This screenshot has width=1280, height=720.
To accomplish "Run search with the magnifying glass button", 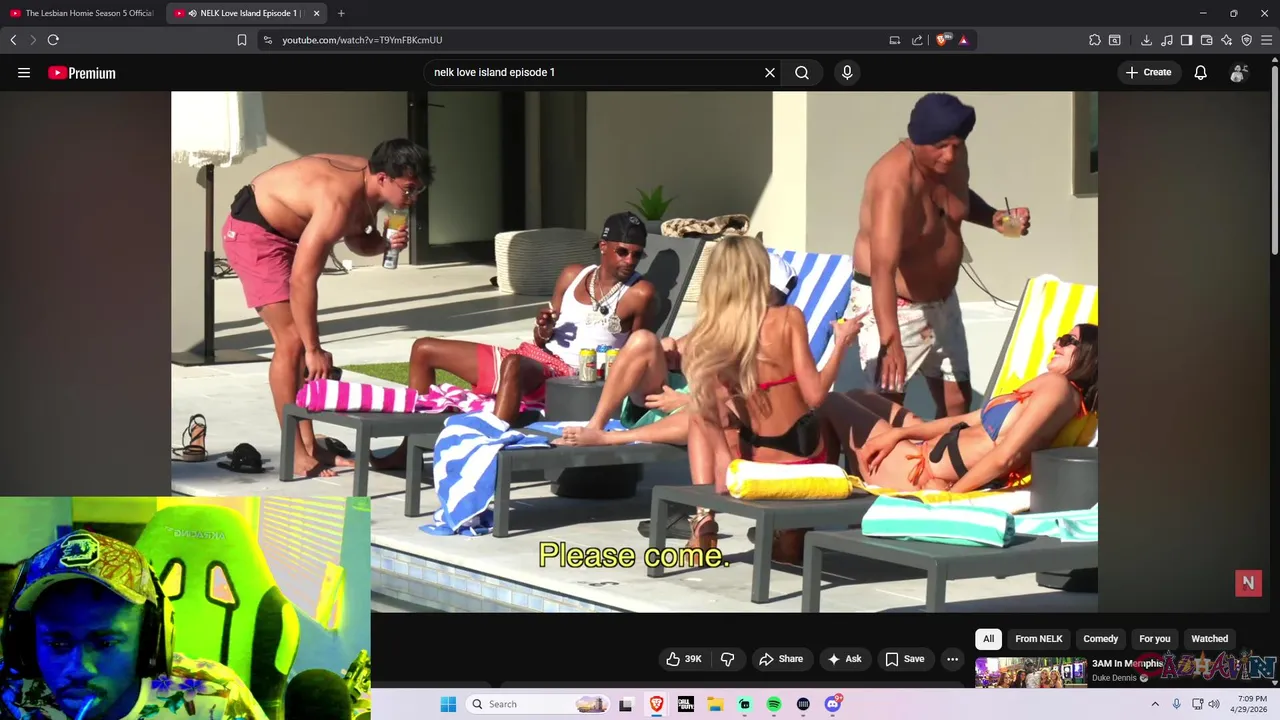I will point(802,72).
